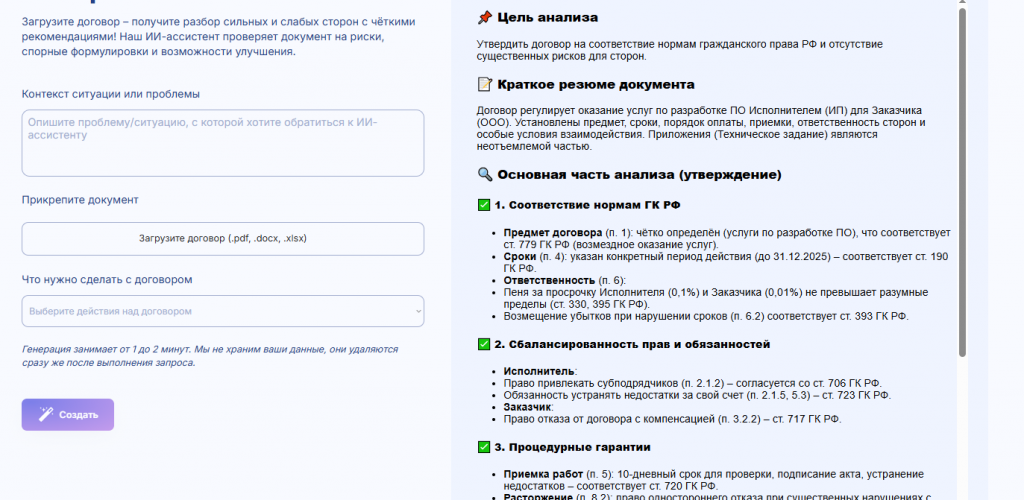Click the heading 'Краткое резюме документа'
The width and height of the screenshot is (1024, 500).
pyautogui.click(x=596, y=85)
